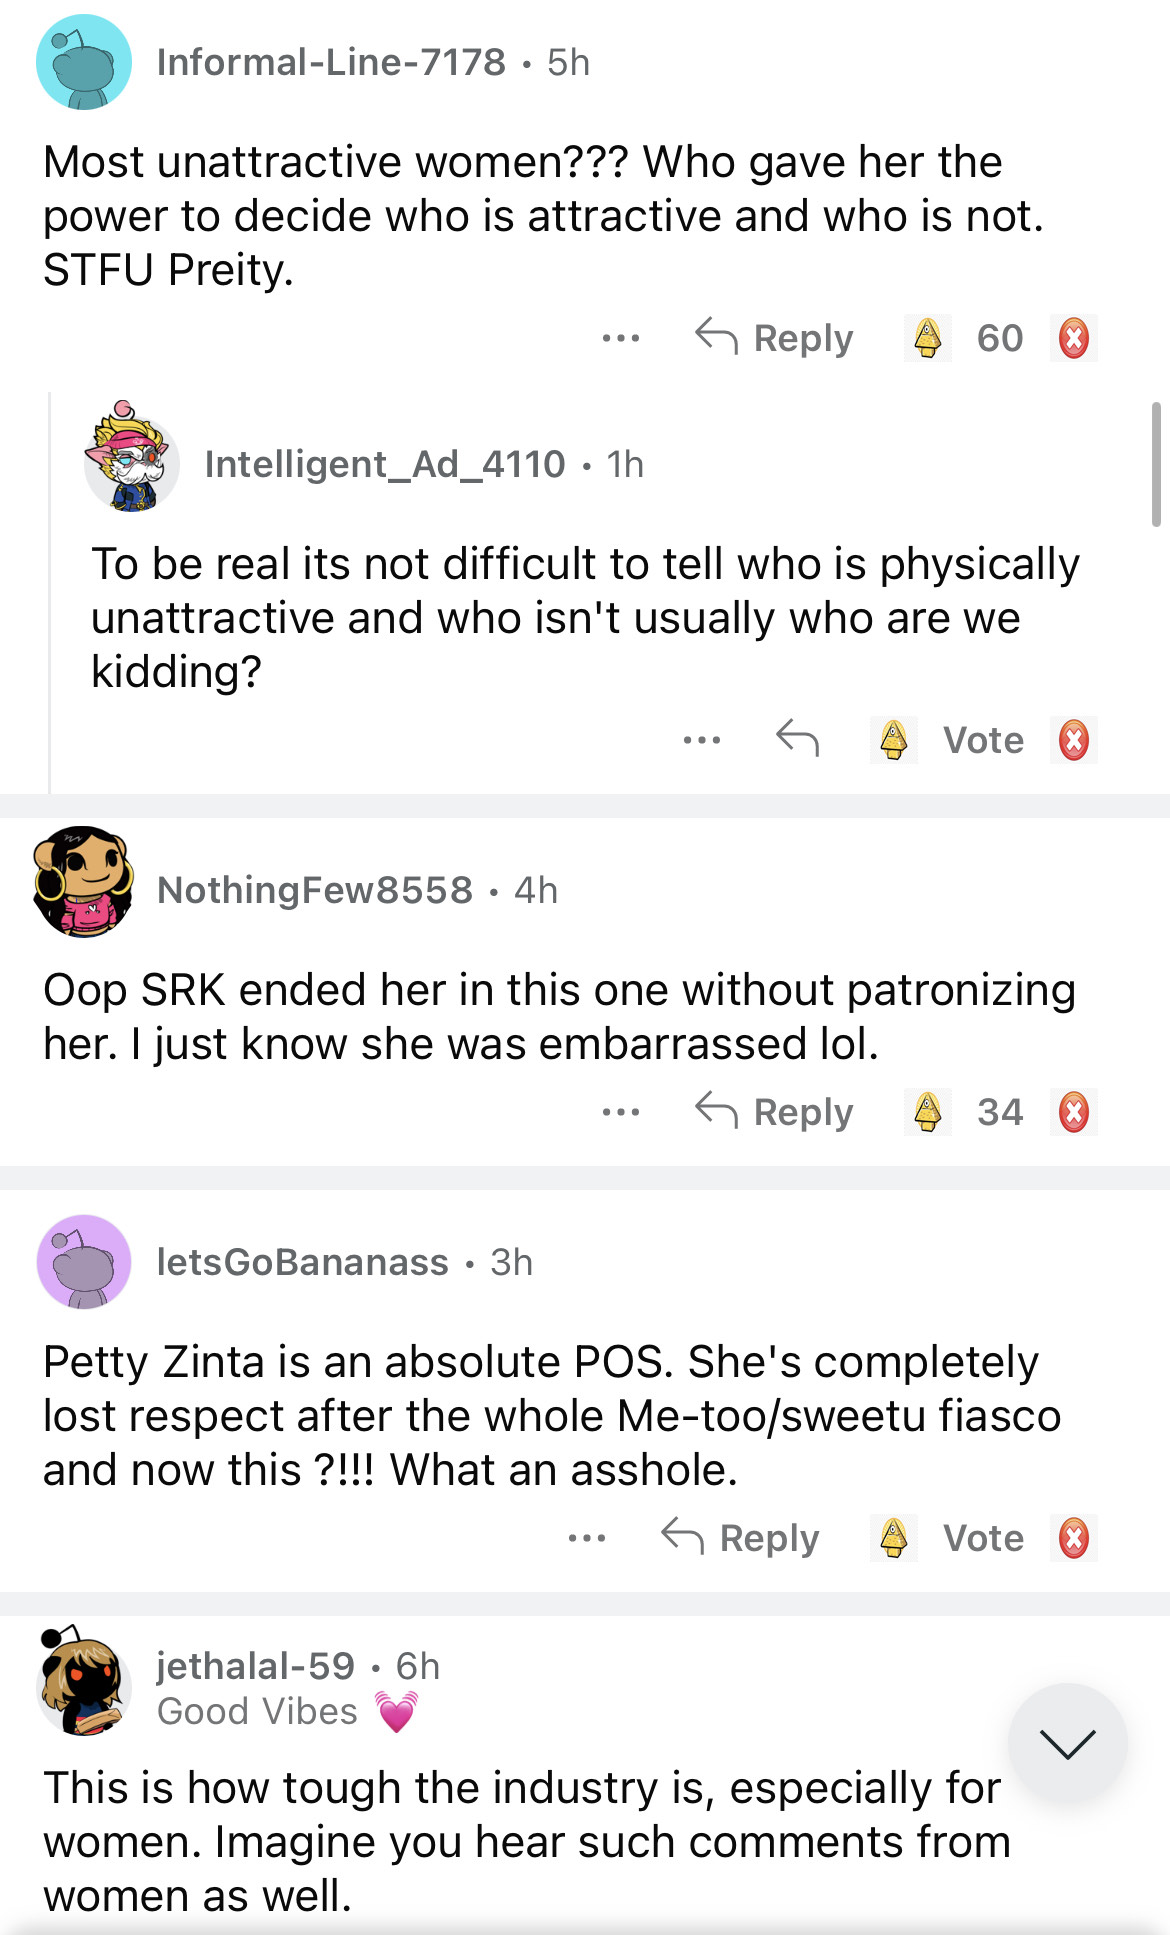Upvote NothingFew8558's comment

pos(927,1112)
